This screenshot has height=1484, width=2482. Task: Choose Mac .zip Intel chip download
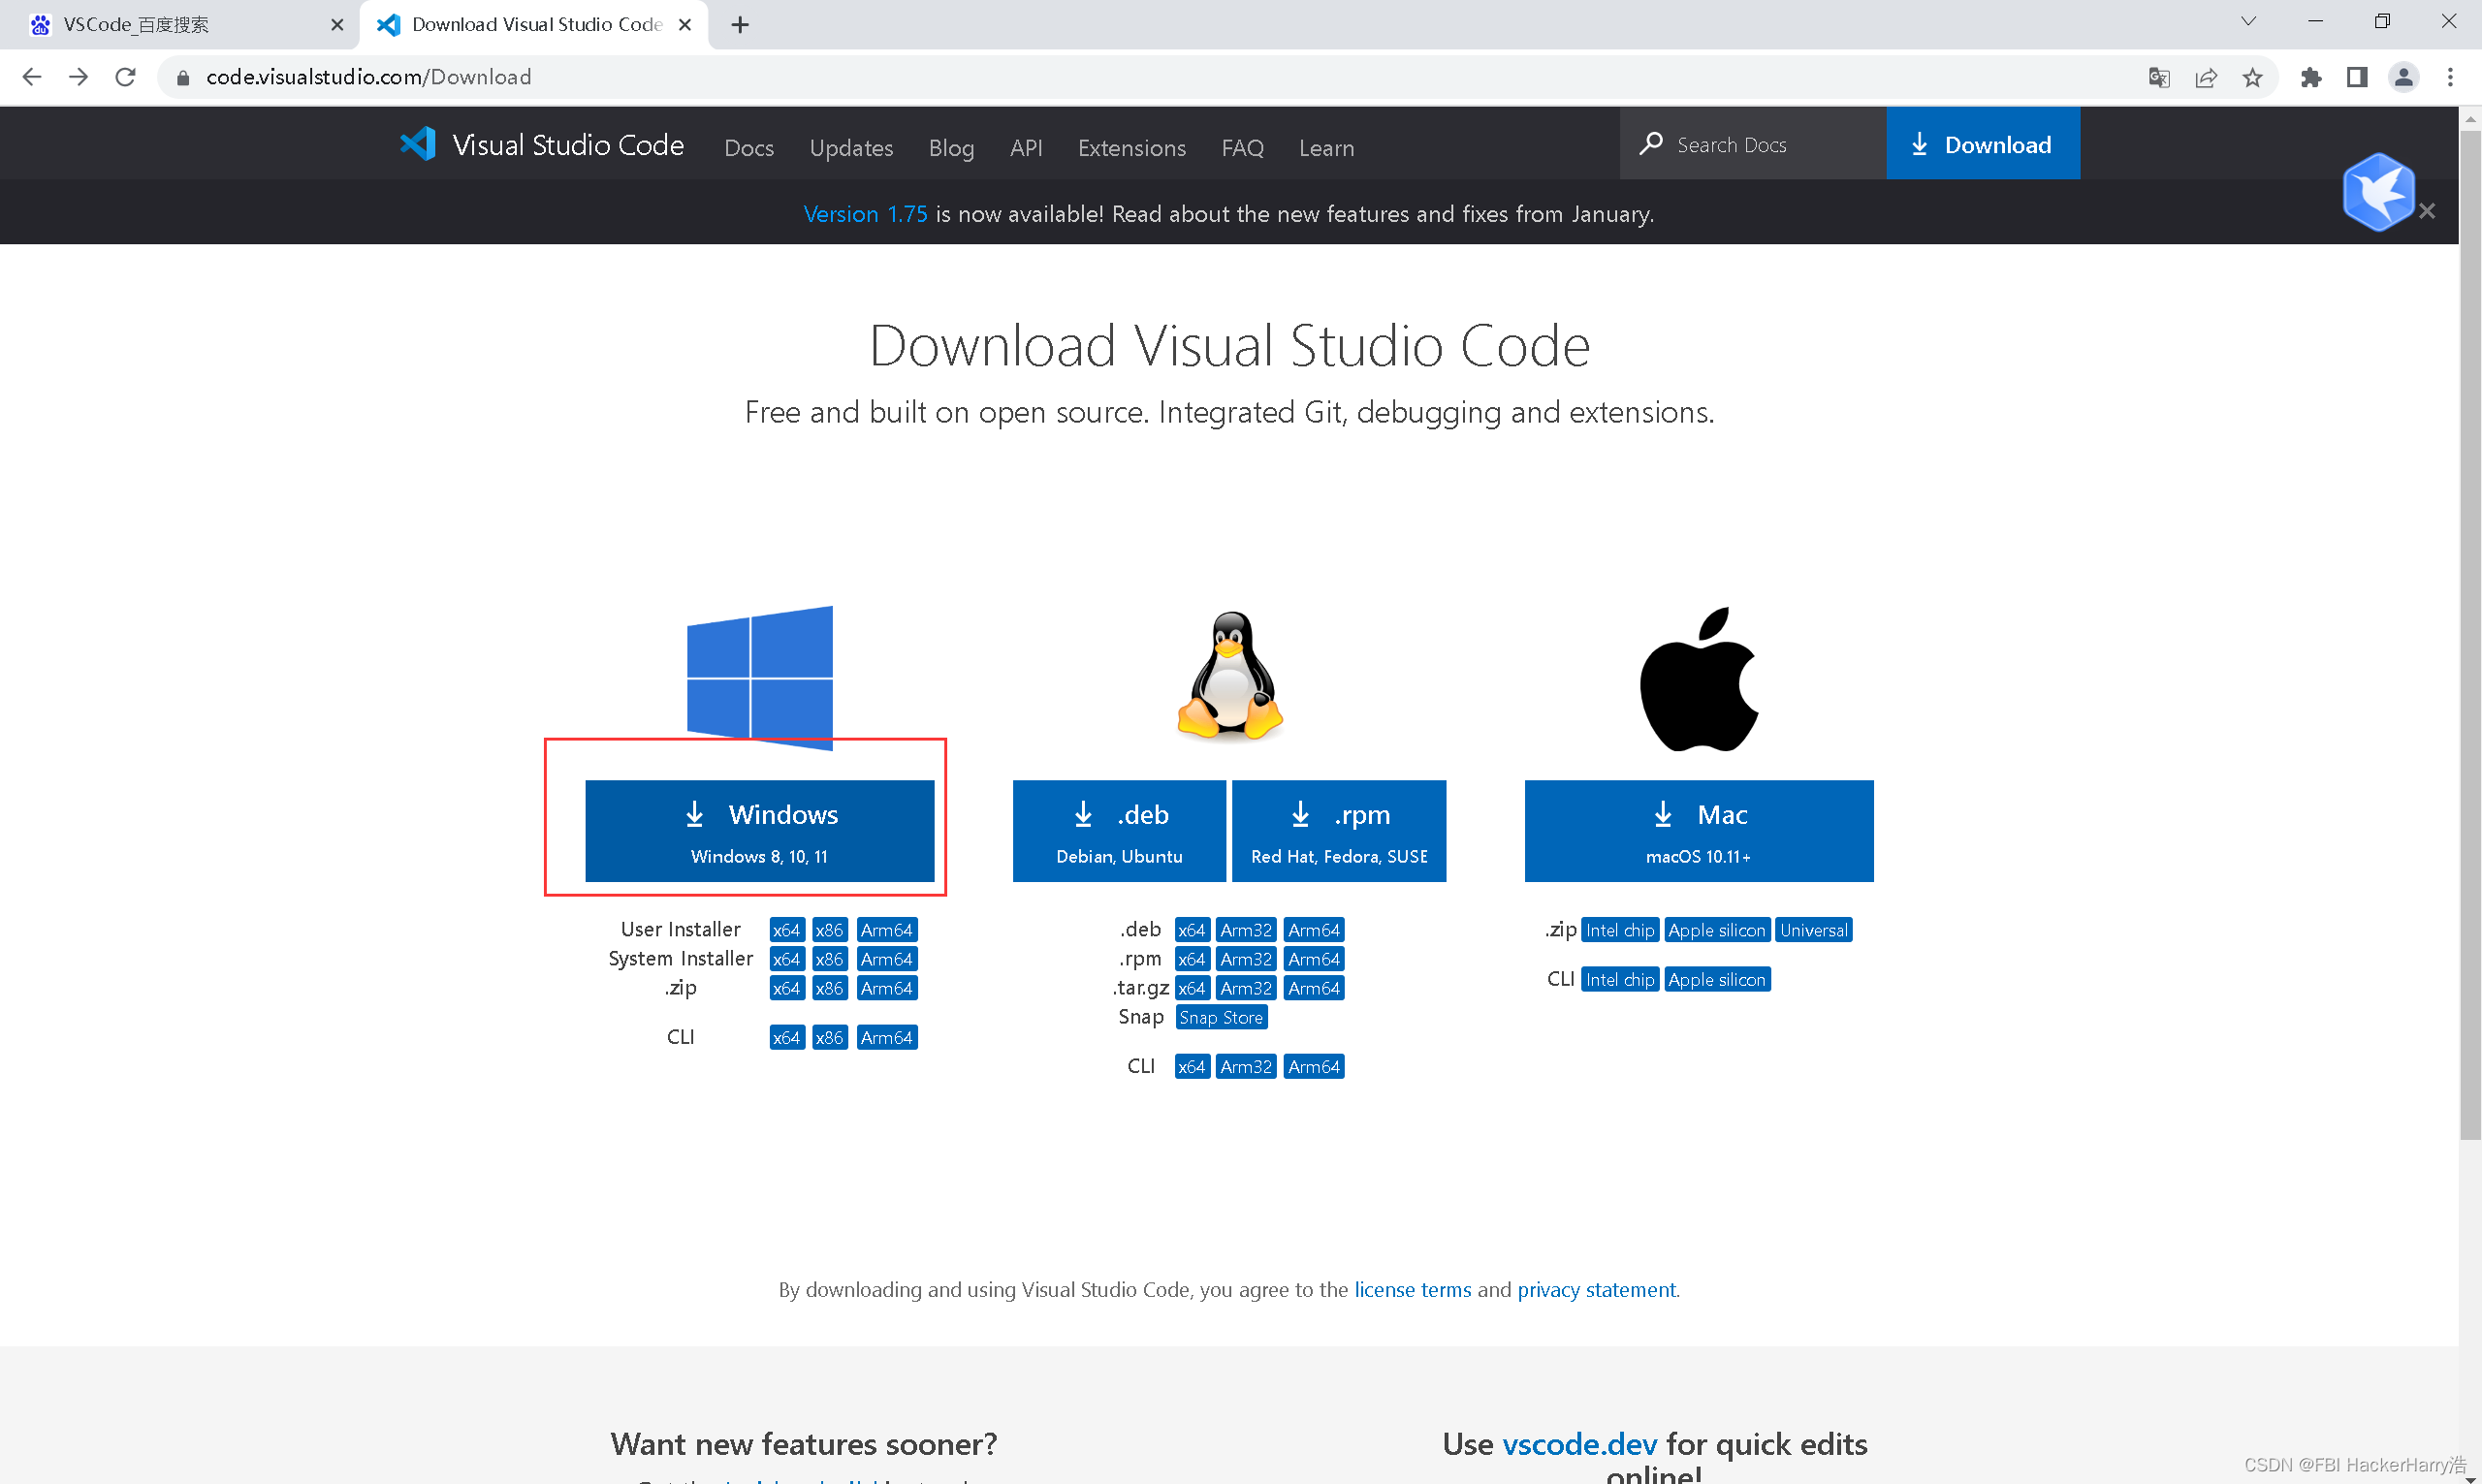pos(1620,930)
